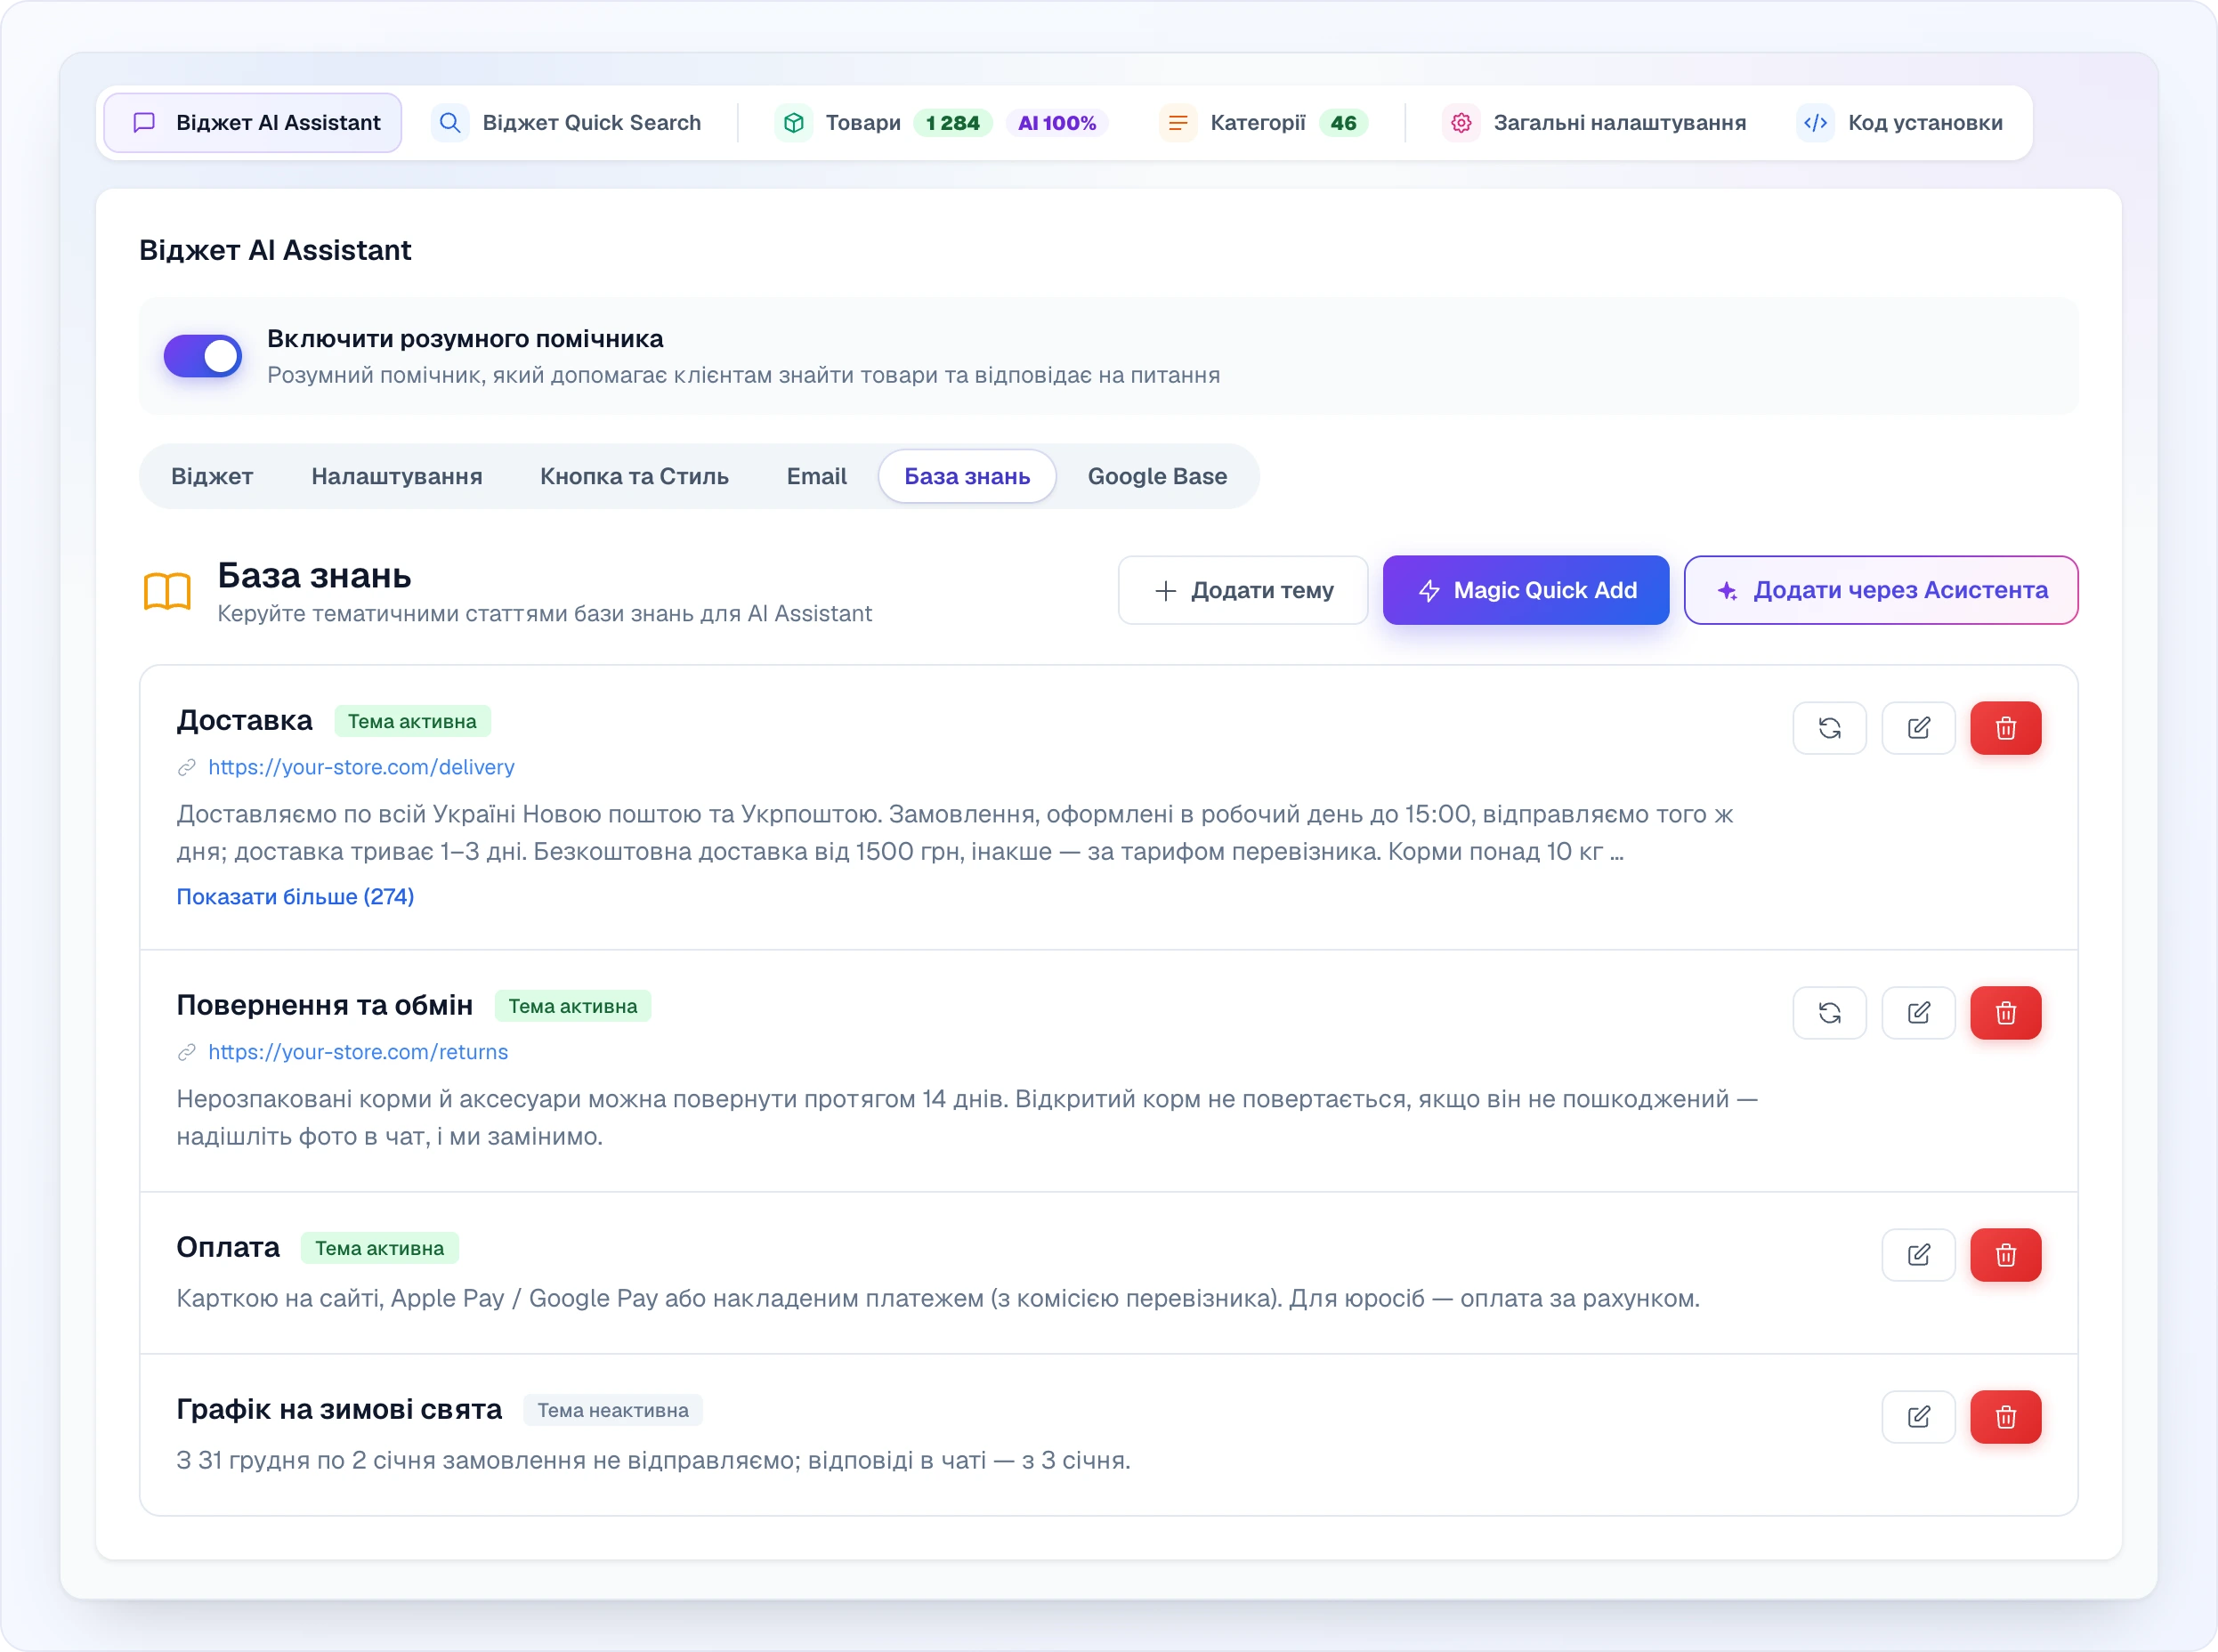
Task: Click the AI 100% badge
Action: tap(1057, 123)
